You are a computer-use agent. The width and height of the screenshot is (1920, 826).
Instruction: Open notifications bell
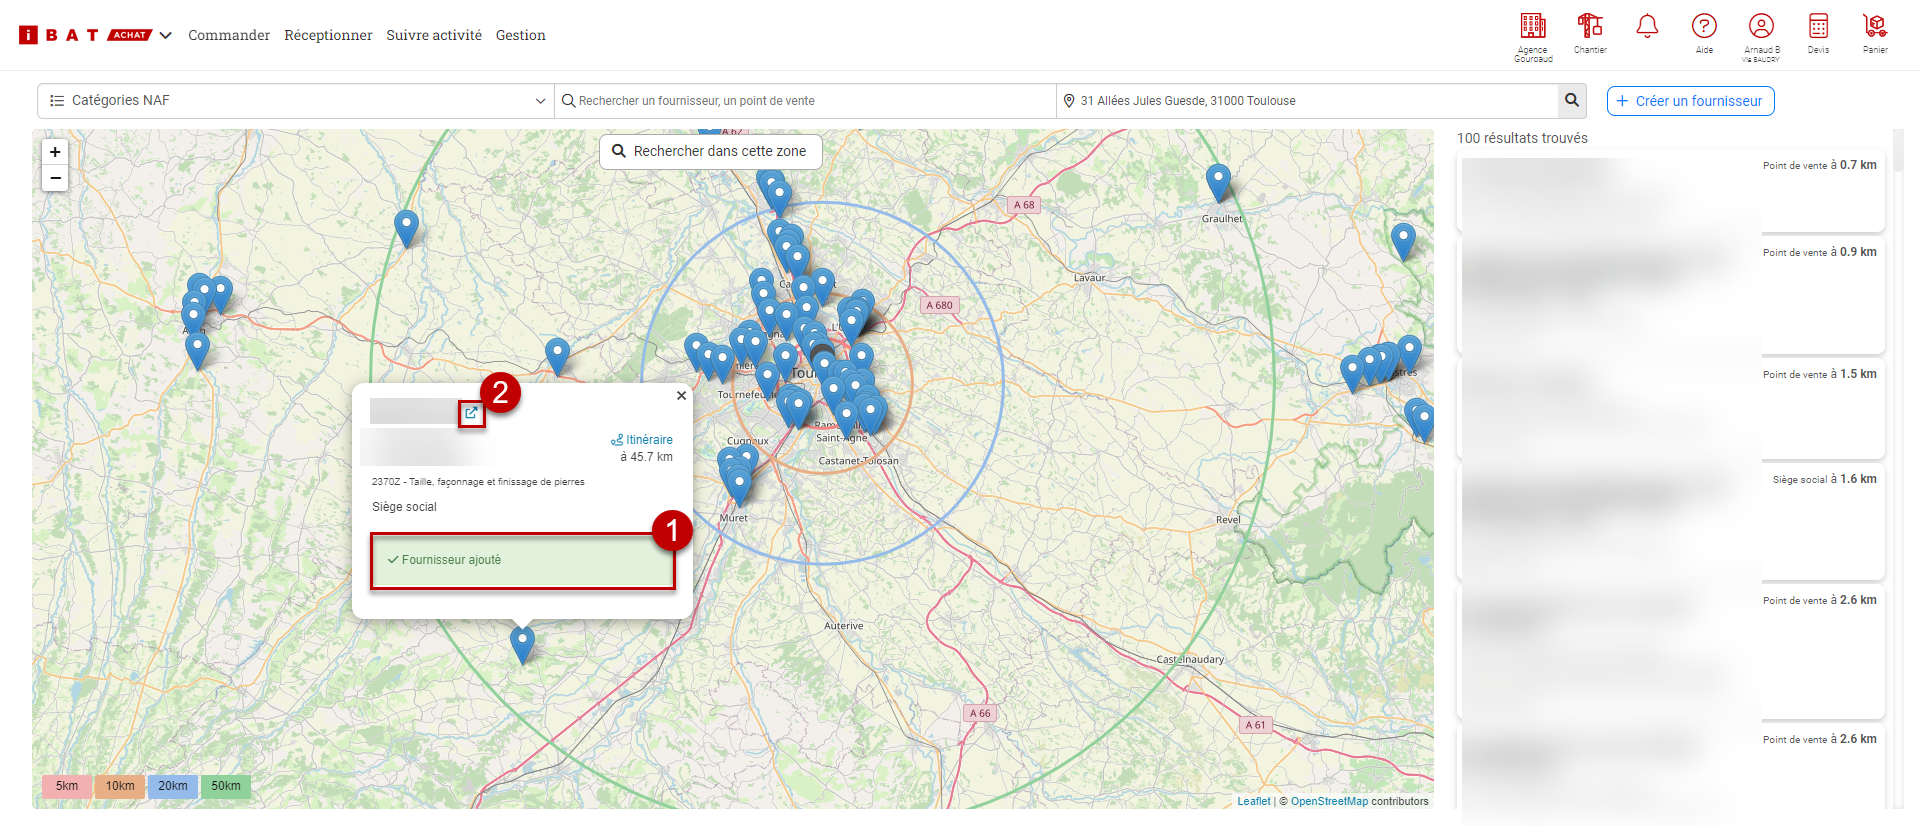(x=1647, y=27)
